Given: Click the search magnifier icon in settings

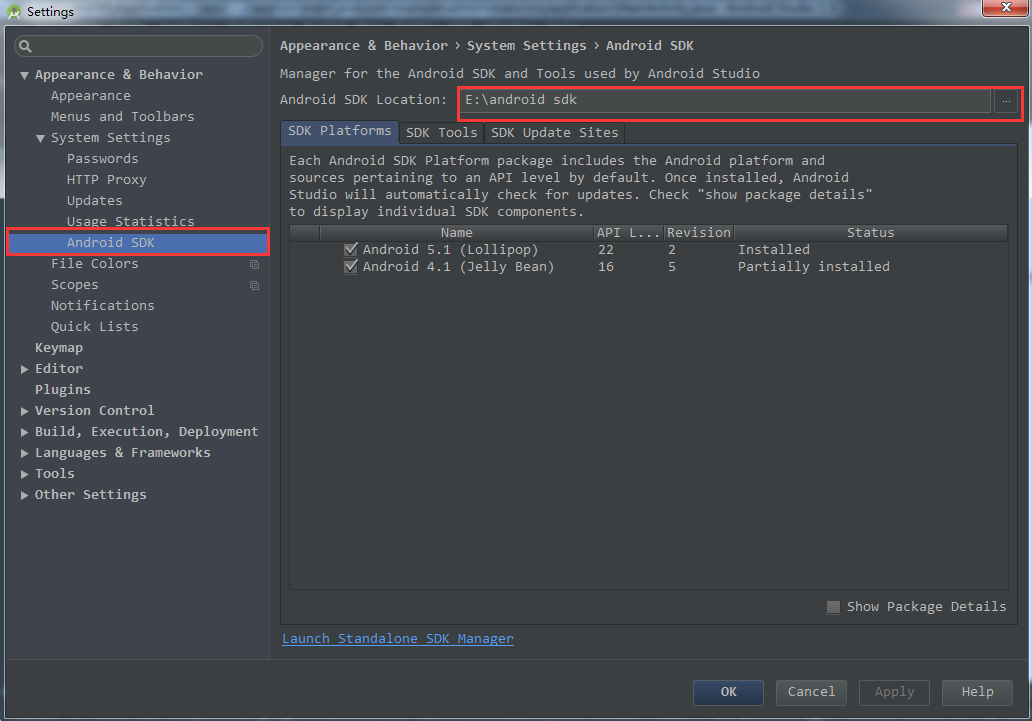Looking at the screenshot, I should (25, 46).
